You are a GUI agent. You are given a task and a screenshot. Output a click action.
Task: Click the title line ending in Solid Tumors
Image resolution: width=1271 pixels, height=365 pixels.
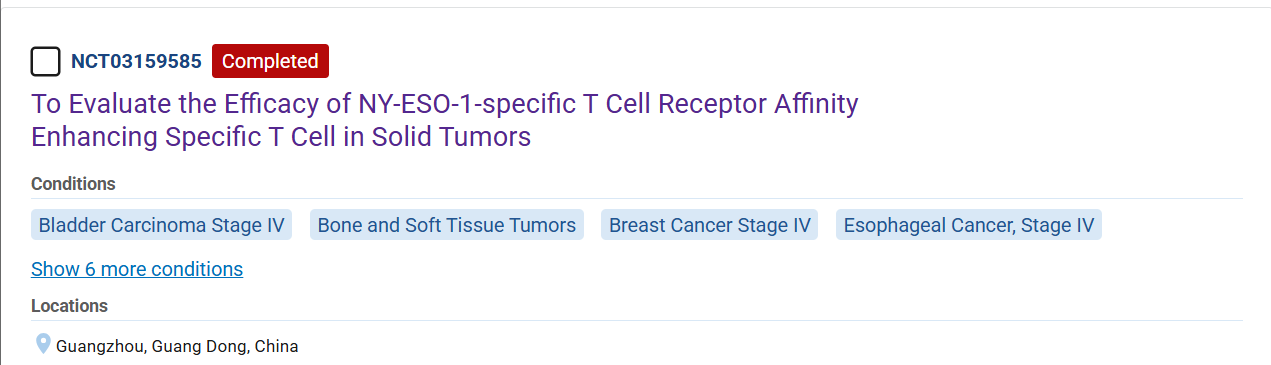(281, 137)
